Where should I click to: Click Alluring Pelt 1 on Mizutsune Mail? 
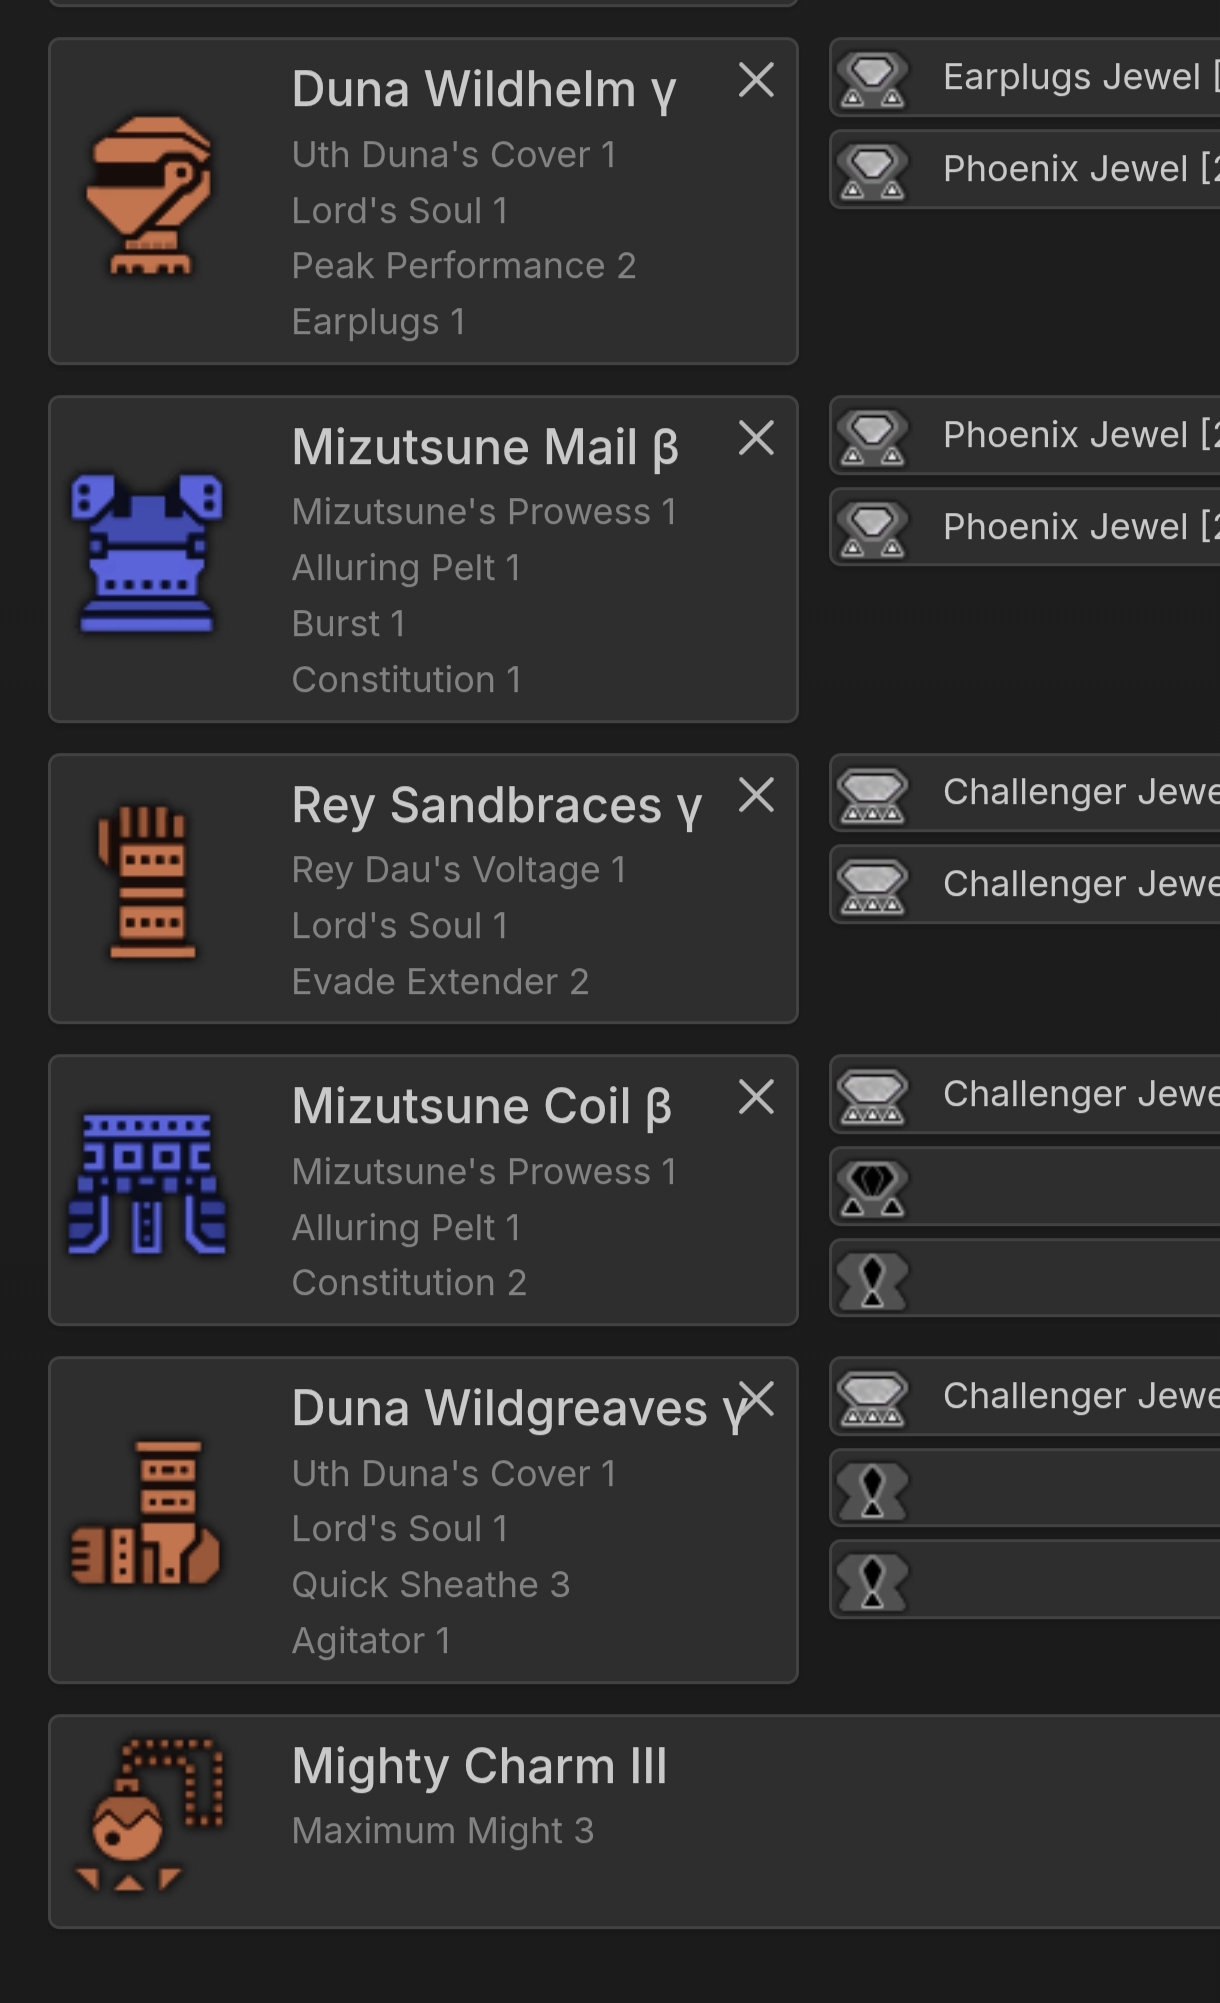point(406,568)
